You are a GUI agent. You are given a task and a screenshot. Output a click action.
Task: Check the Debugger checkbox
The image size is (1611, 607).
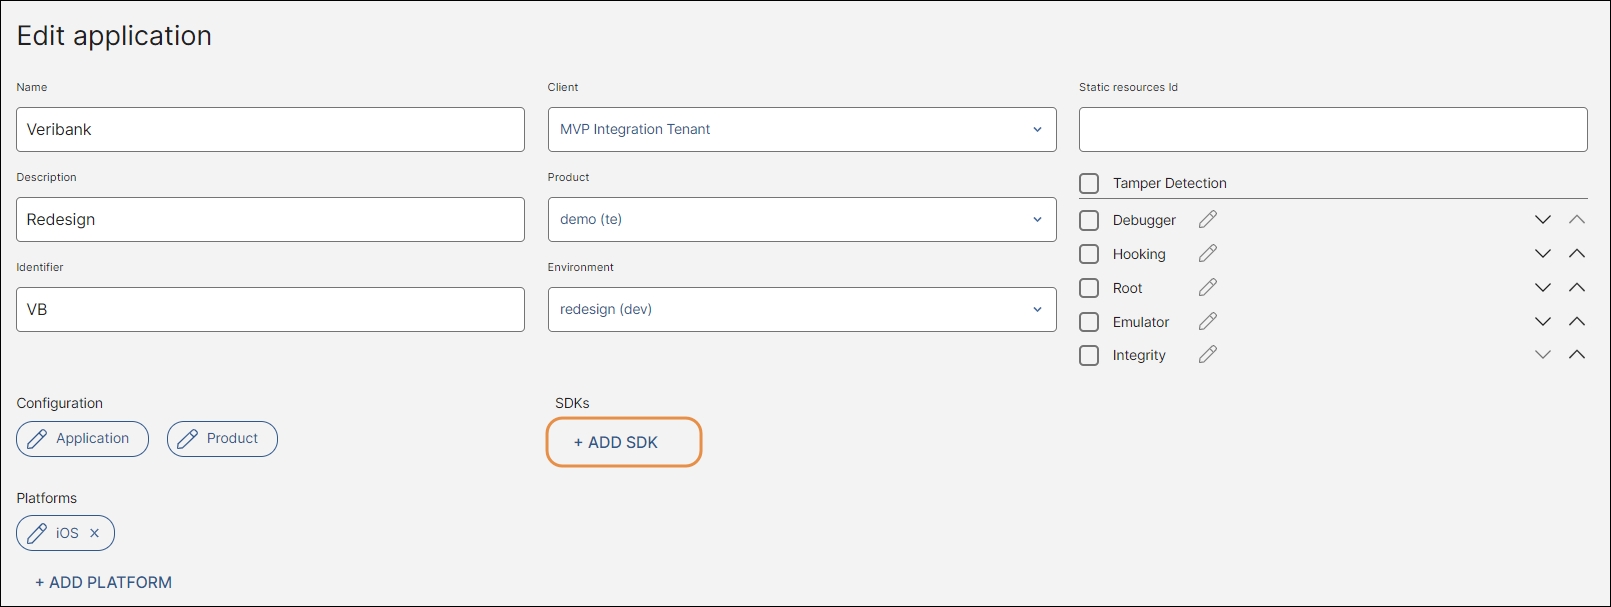click(1089, 220)
